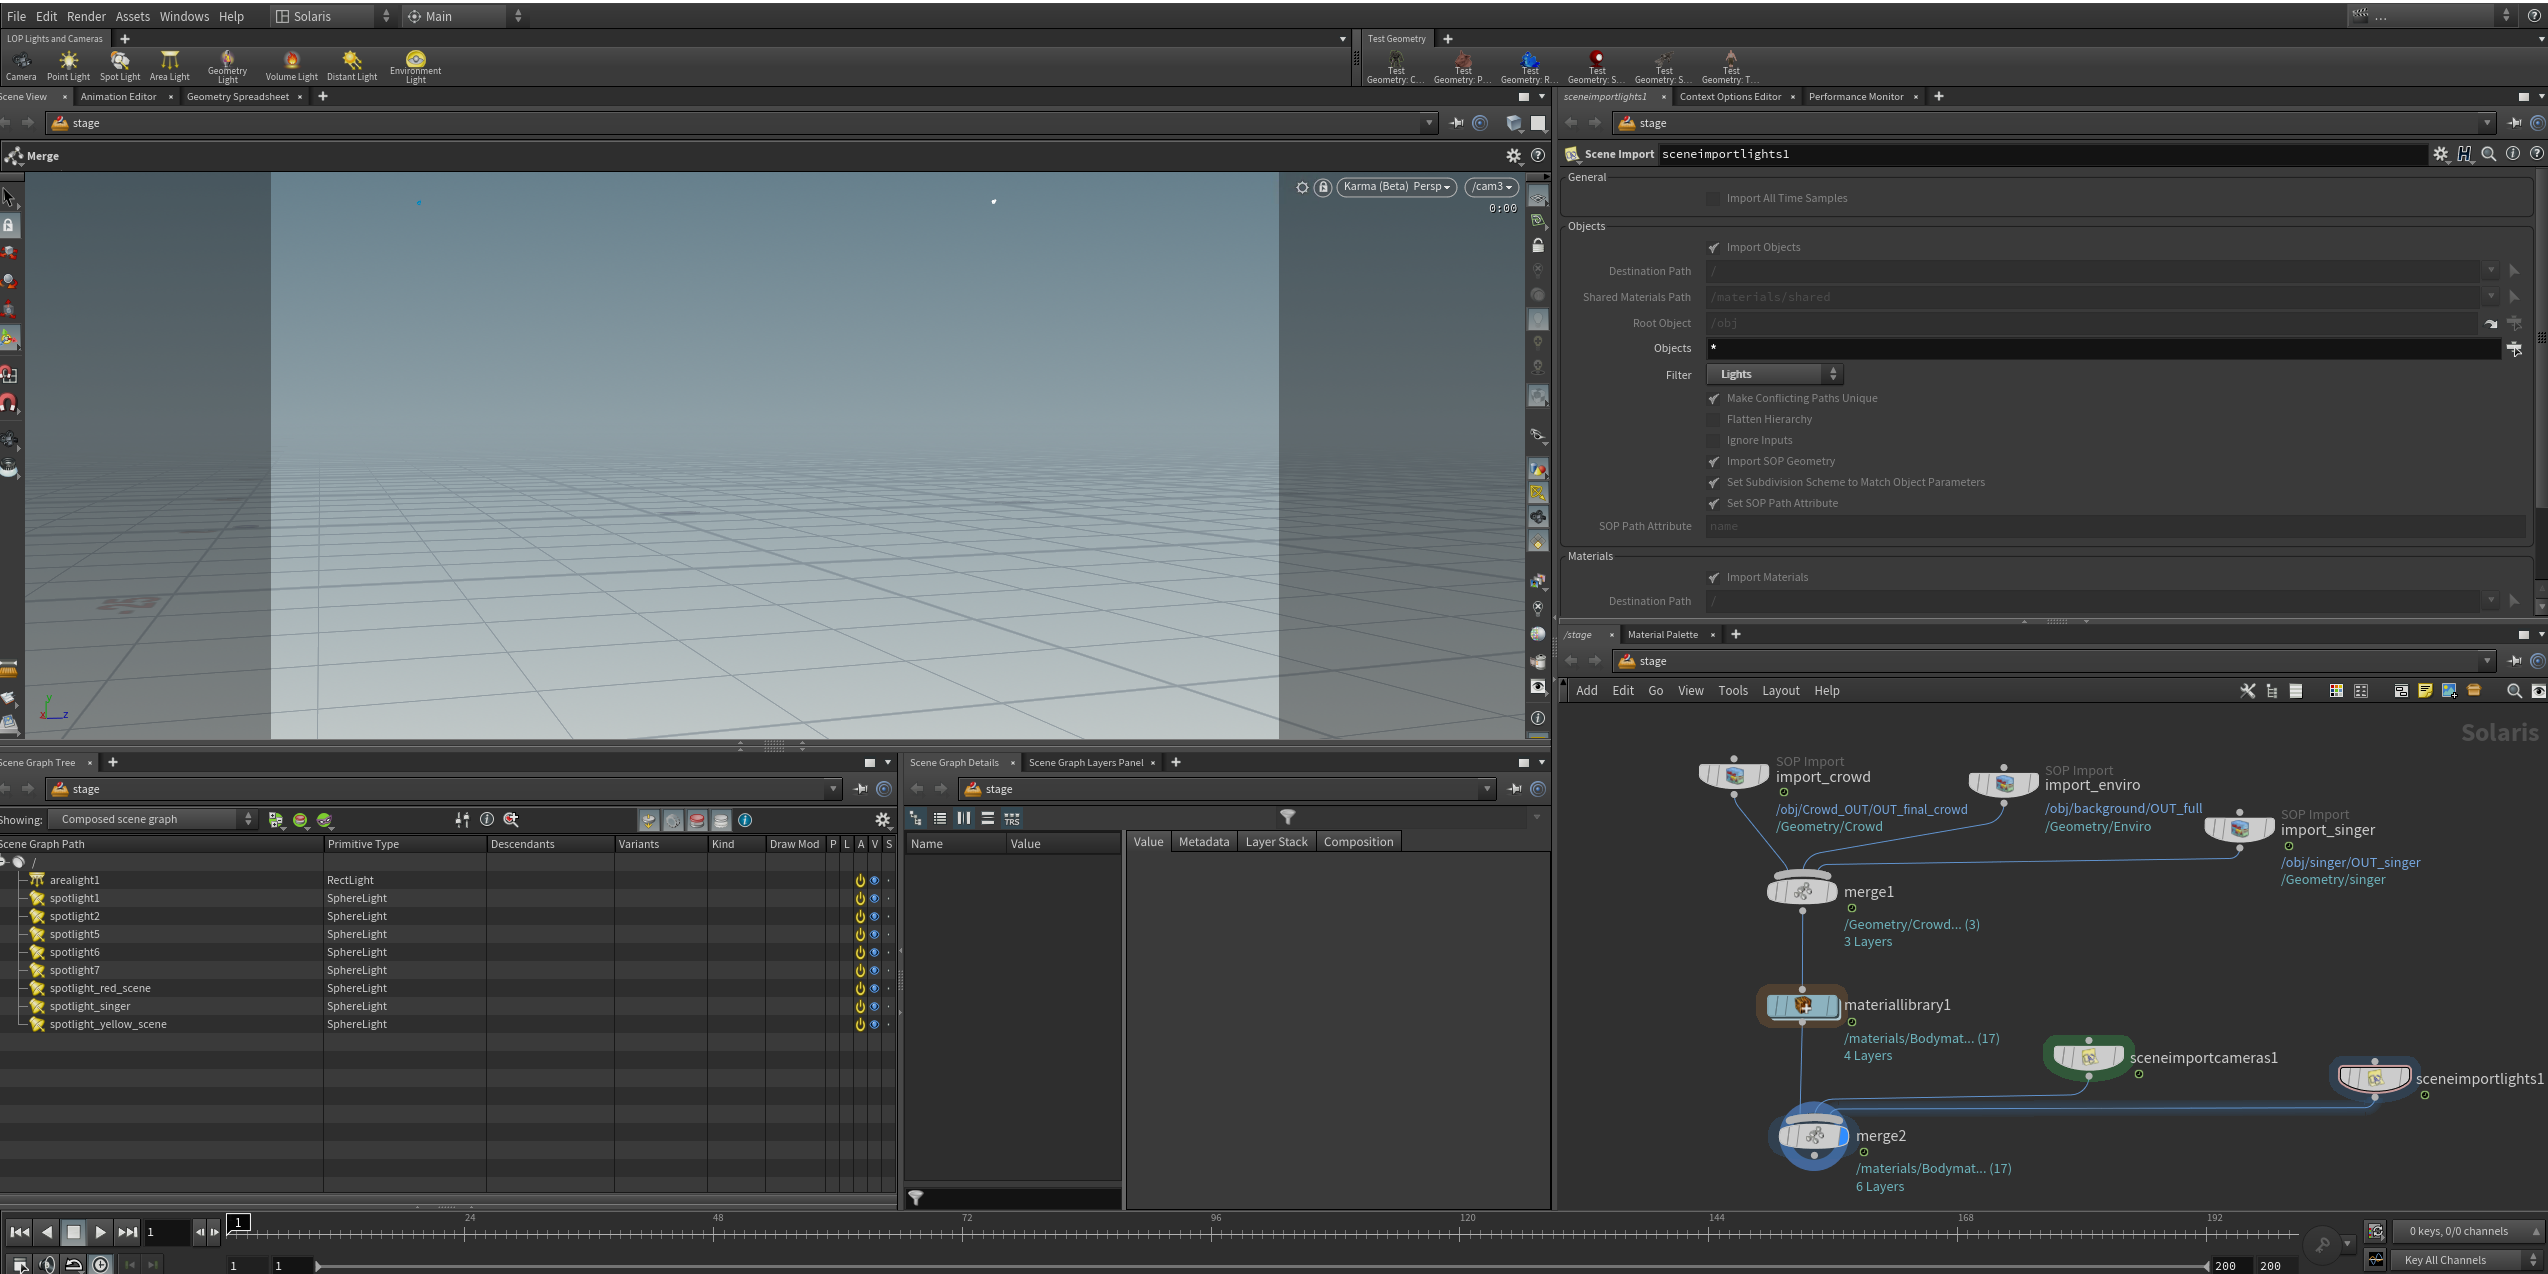Image resolution: width=2548 pixels, height=1274 pixels.
Task: Select the Layer Stack tab button
Action: pos(1276,842)
